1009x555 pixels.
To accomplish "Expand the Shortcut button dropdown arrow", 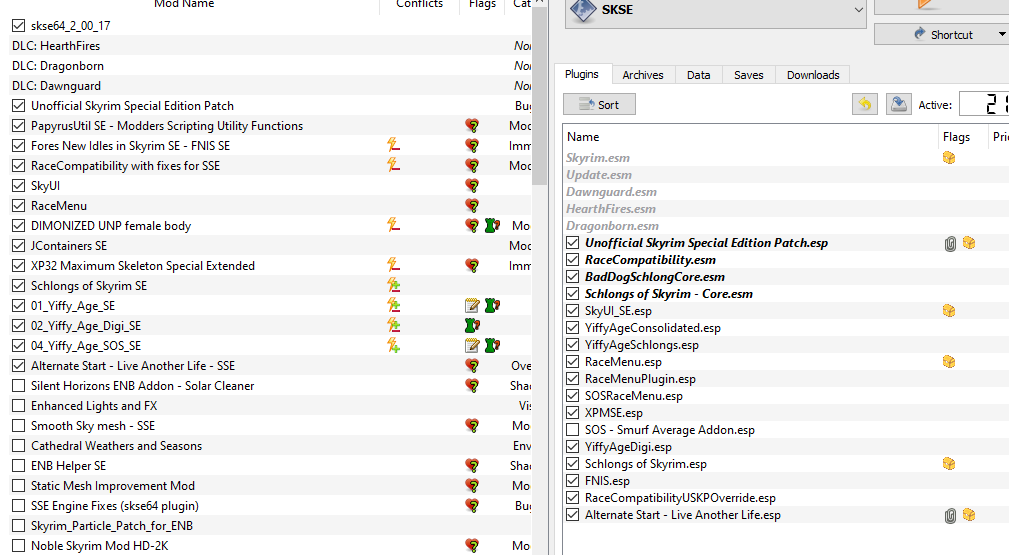I will 1002,34.
